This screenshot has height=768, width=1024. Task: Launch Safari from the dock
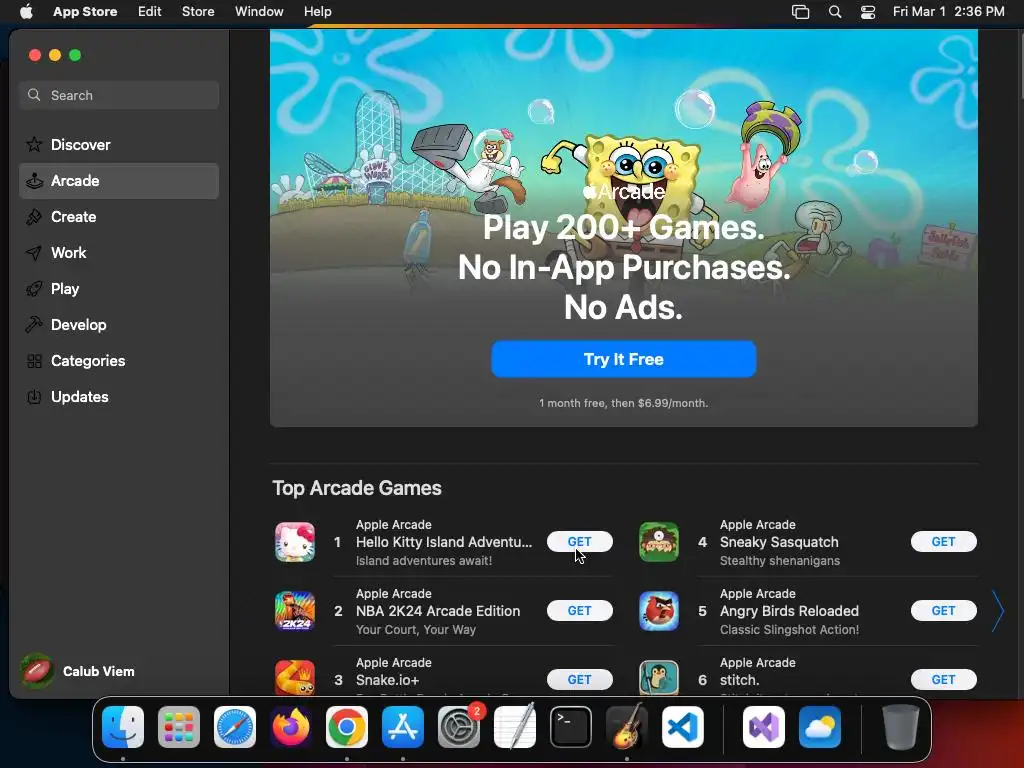click(x=235, y=727)
